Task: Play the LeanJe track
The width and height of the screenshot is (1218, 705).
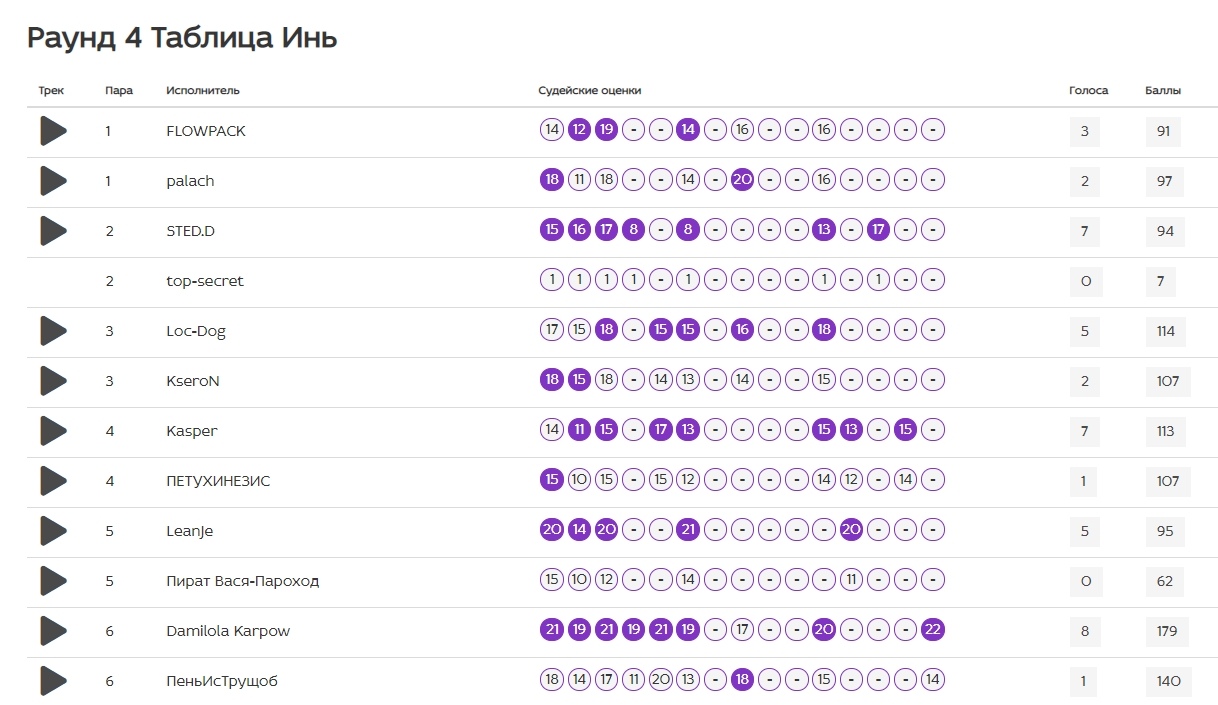Action: (x=53, y=531)
